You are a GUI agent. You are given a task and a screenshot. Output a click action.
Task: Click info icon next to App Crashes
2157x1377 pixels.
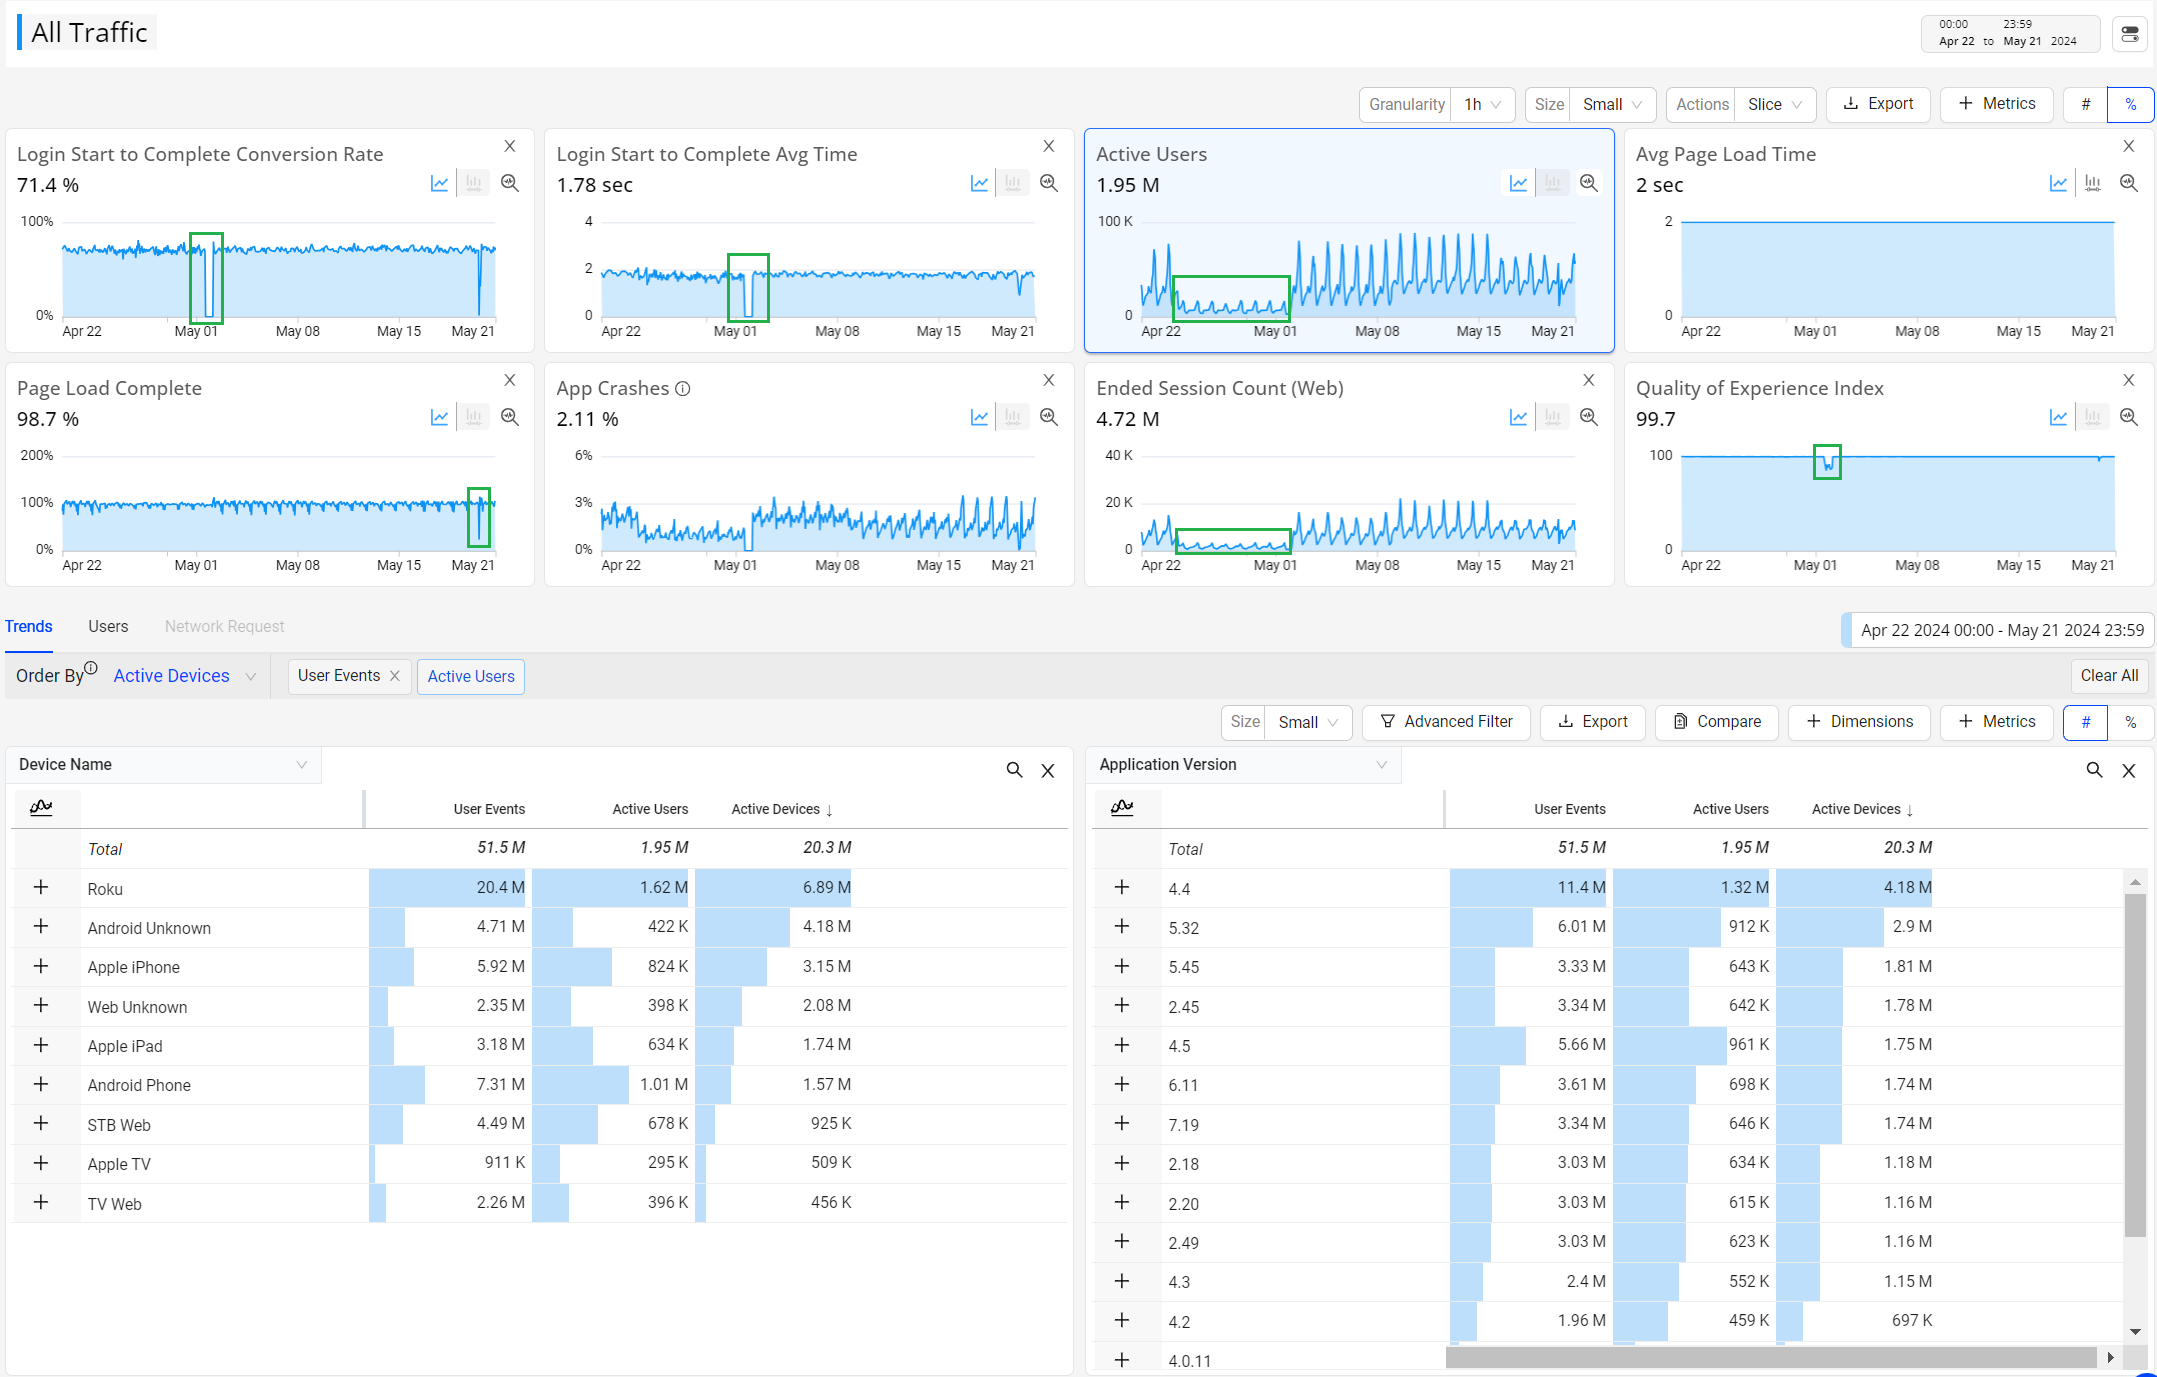click(683, 389)
